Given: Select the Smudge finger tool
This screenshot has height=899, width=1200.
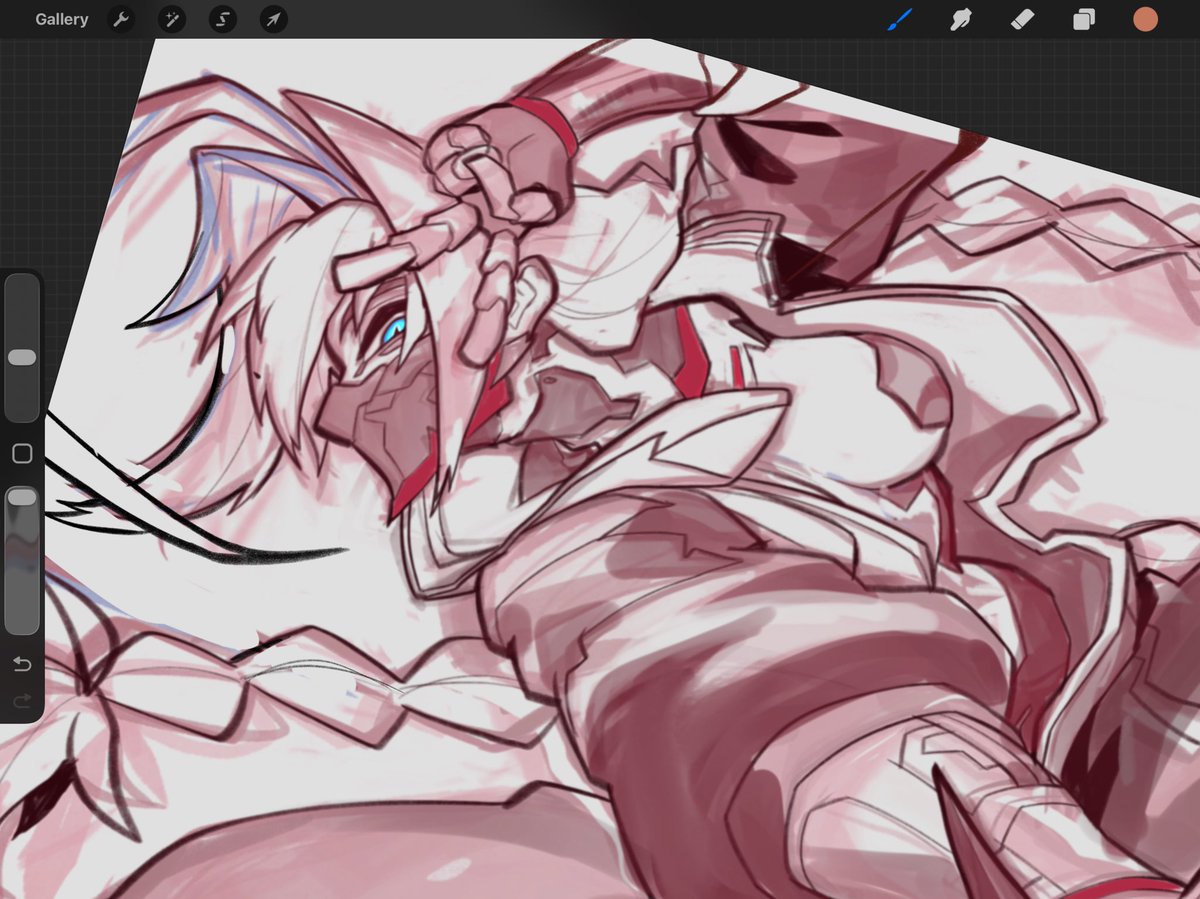Looking at the screenshot, I should [x=961, y=19].
